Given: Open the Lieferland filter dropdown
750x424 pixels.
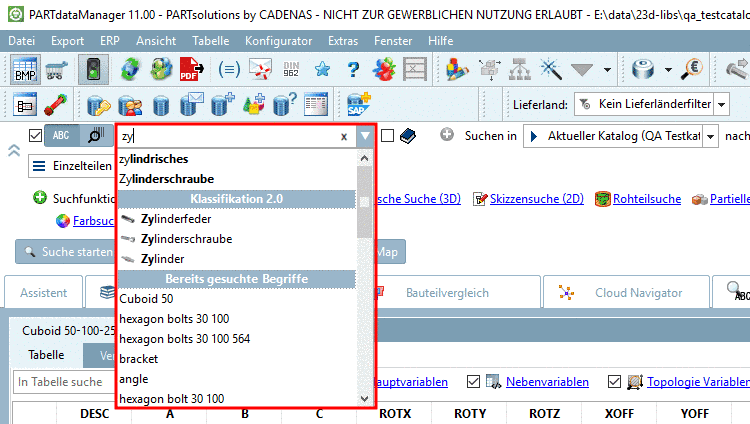Looking at the screenshot, I should pos(721,104).
